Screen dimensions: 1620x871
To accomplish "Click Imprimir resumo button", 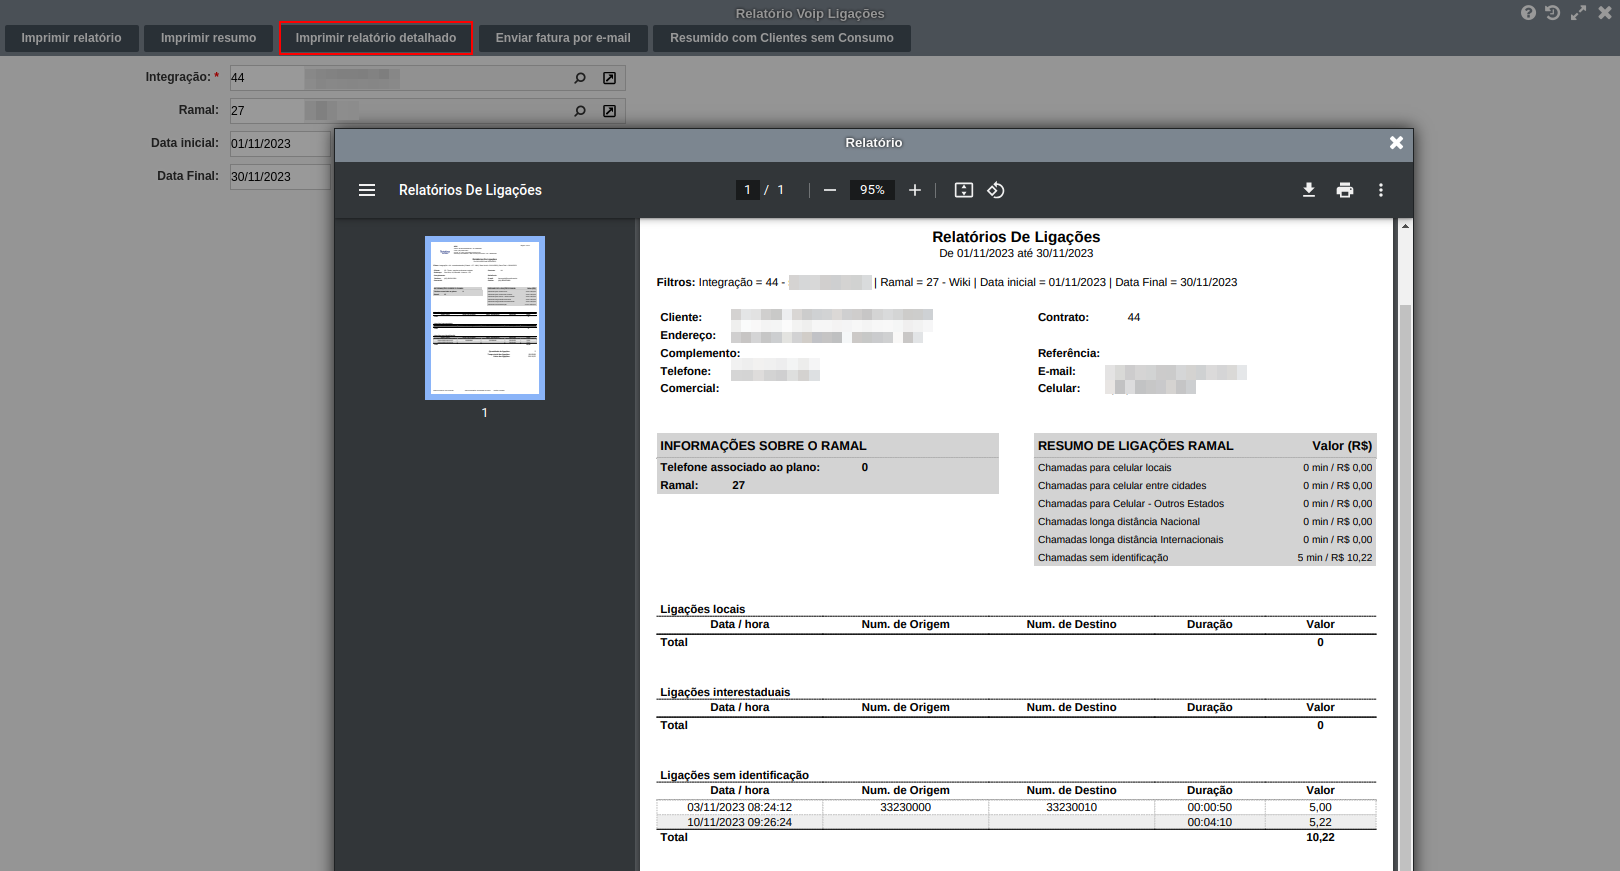I will point(208,38).
